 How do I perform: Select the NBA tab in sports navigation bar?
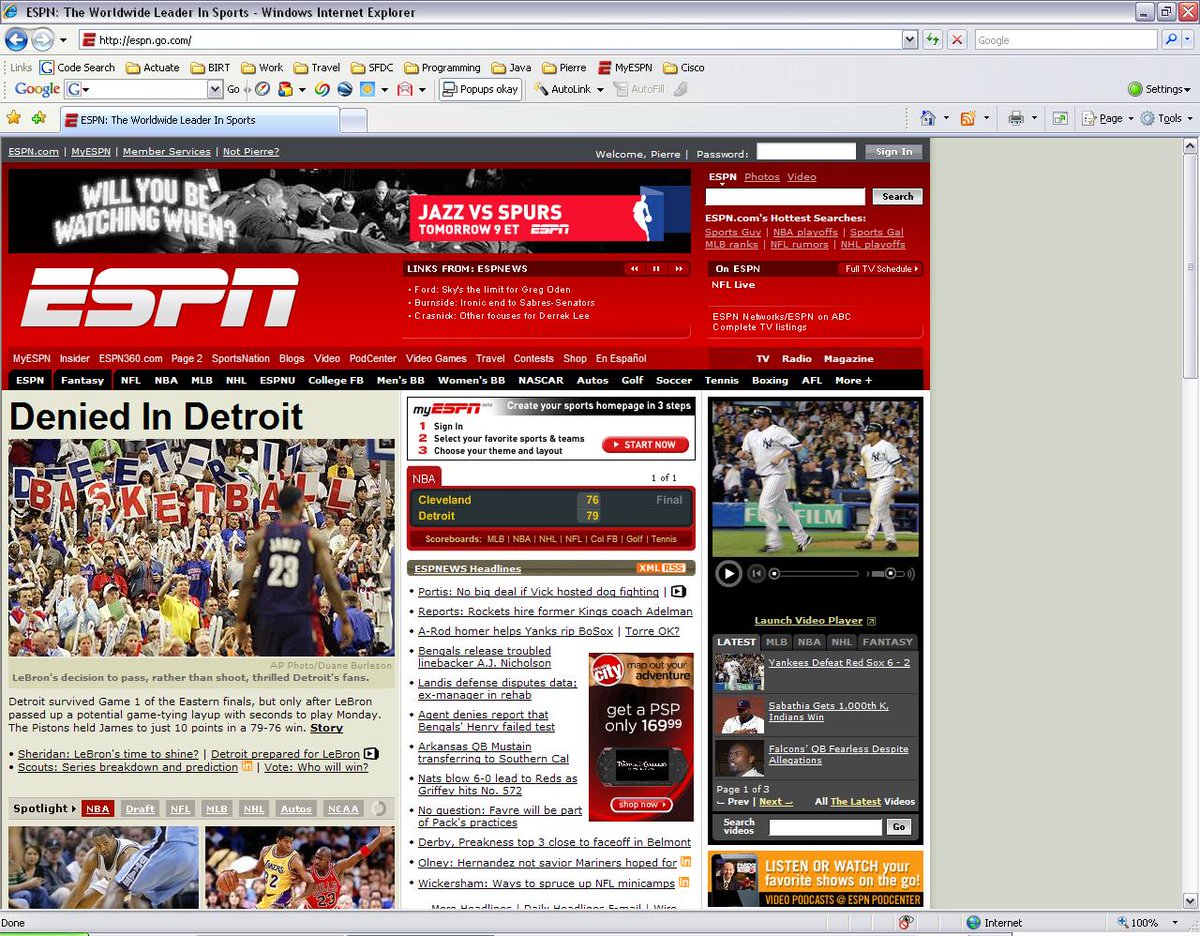[x=166, y=380]
